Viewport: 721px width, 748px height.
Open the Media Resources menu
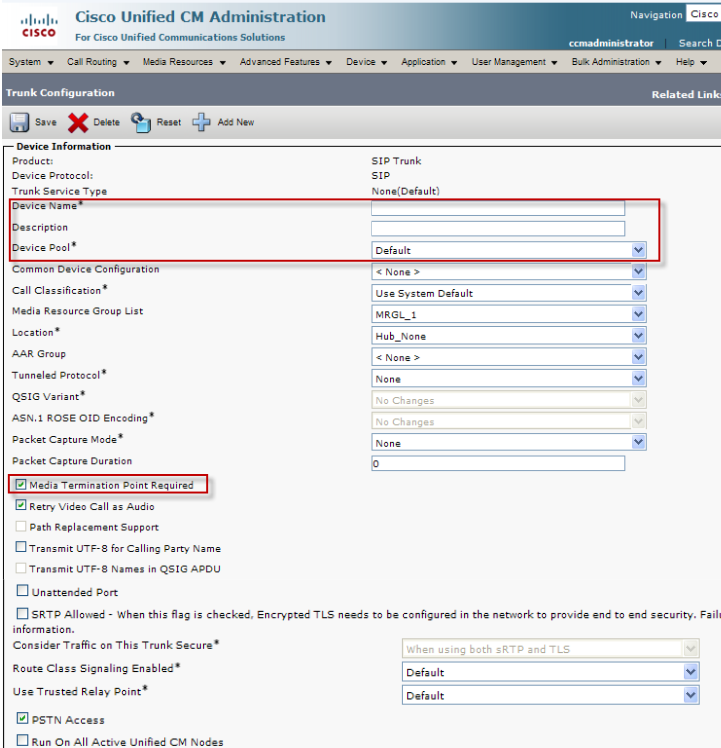point(184,62)
